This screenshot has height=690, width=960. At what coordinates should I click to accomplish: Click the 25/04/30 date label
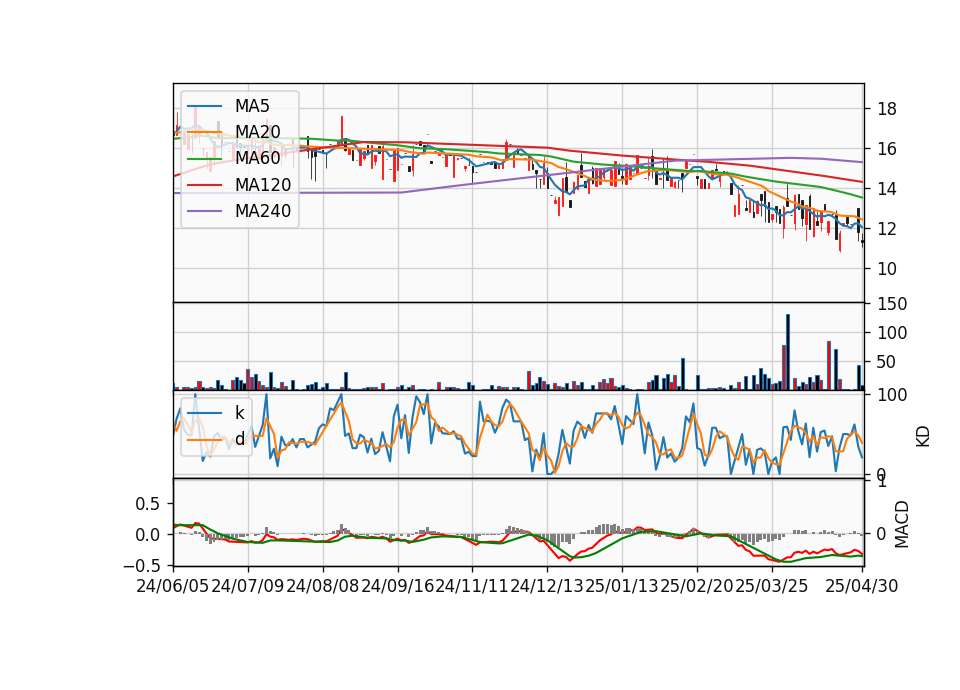pyautogui.click(x=861, y=586)
